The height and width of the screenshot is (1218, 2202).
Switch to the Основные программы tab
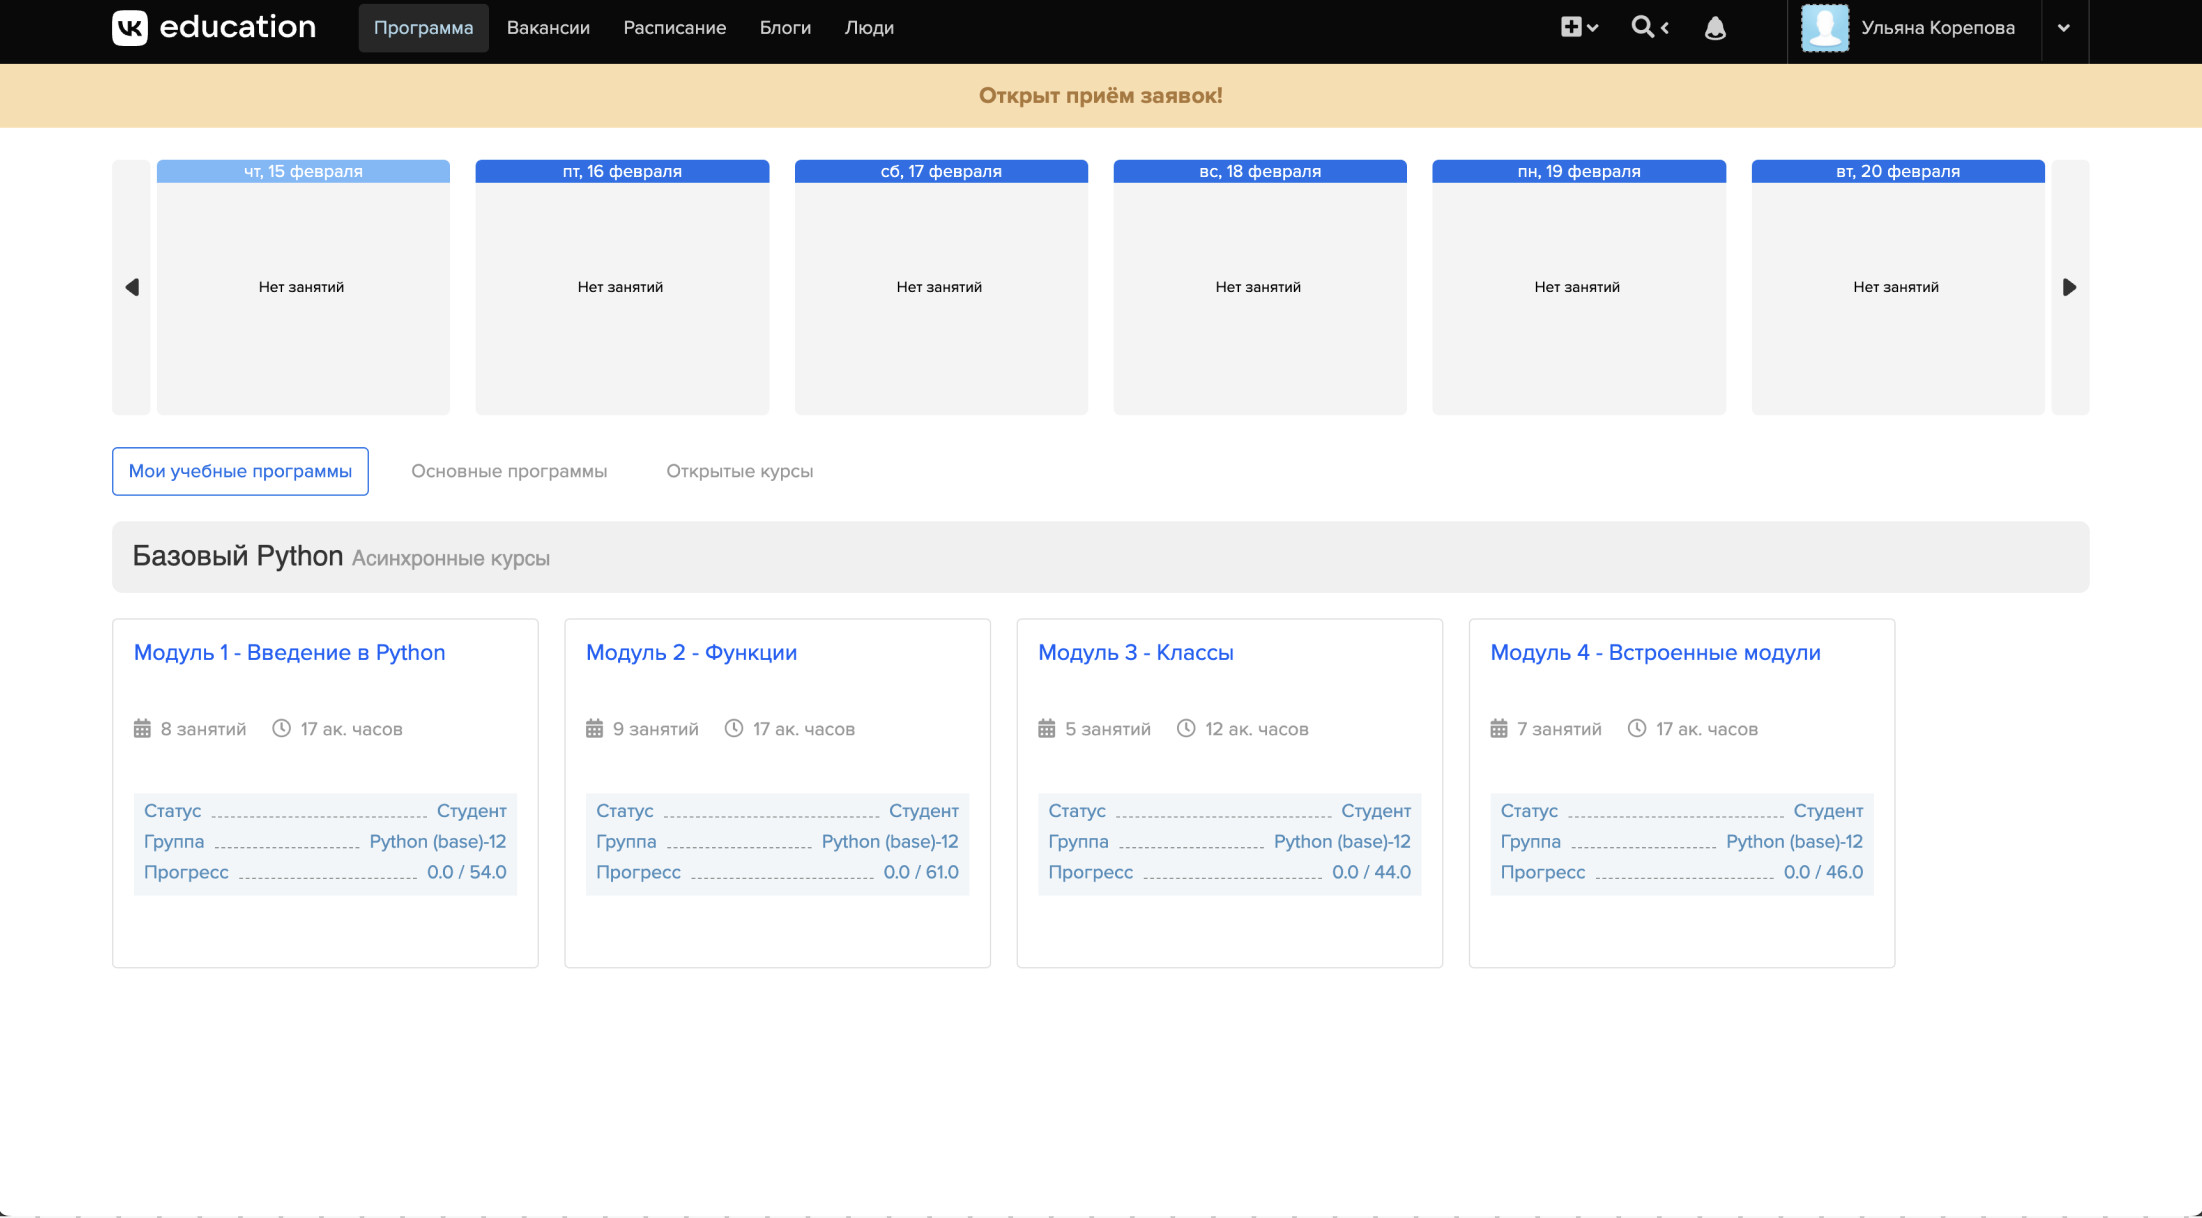pos(509,471)
